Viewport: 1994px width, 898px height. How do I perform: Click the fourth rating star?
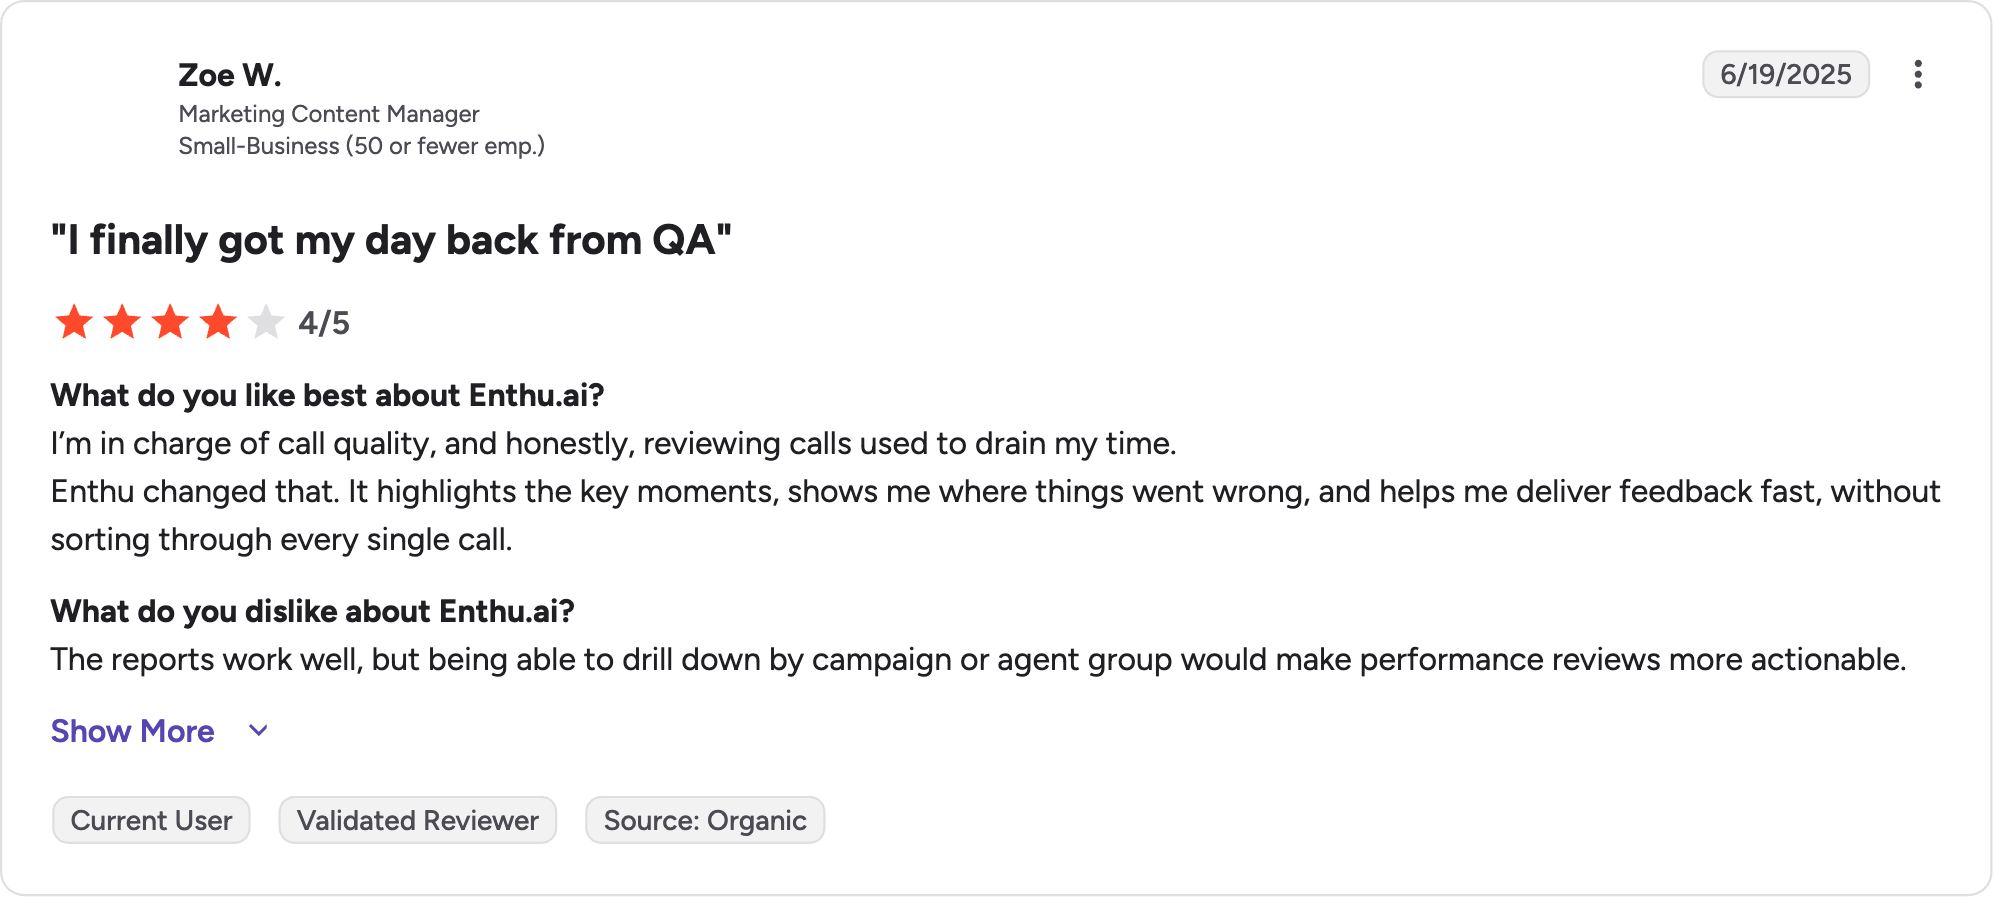tap(218, 322)
